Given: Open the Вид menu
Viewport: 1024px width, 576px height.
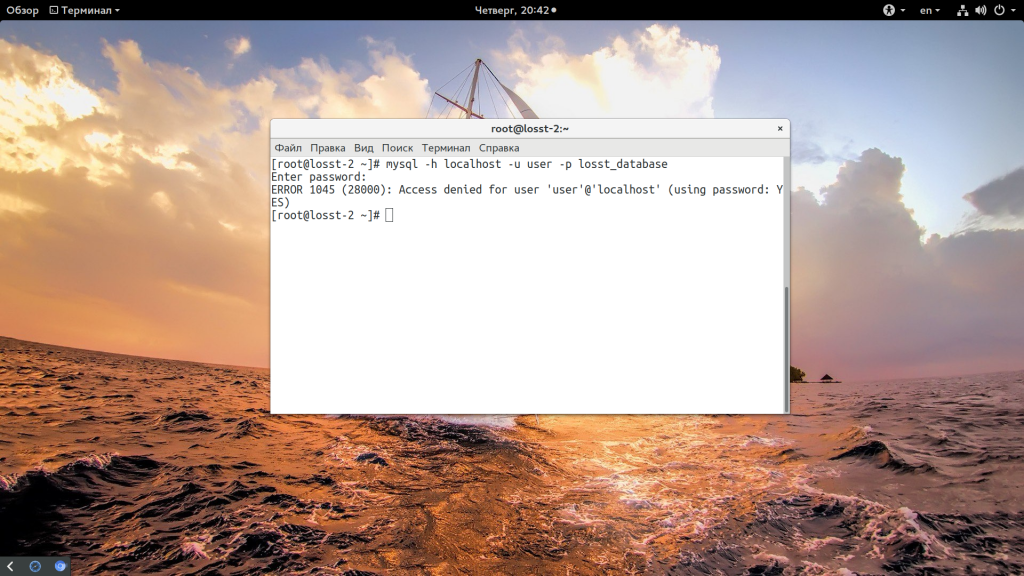Looking at the screenshot, I should tap(363, 148).
